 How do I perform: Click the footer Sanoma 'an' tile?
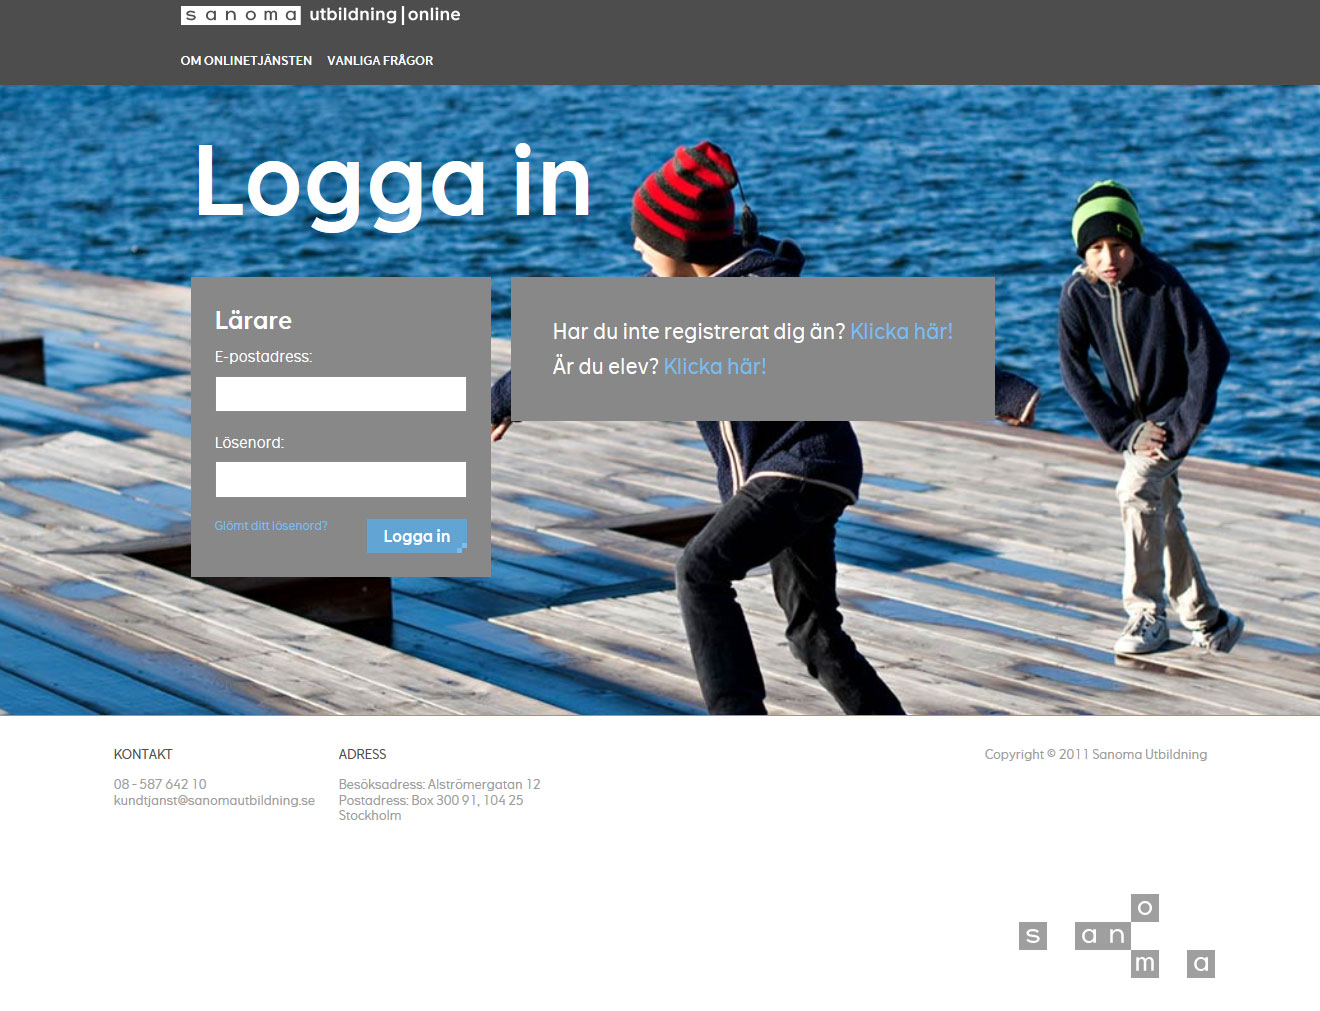coord(1103,936)
